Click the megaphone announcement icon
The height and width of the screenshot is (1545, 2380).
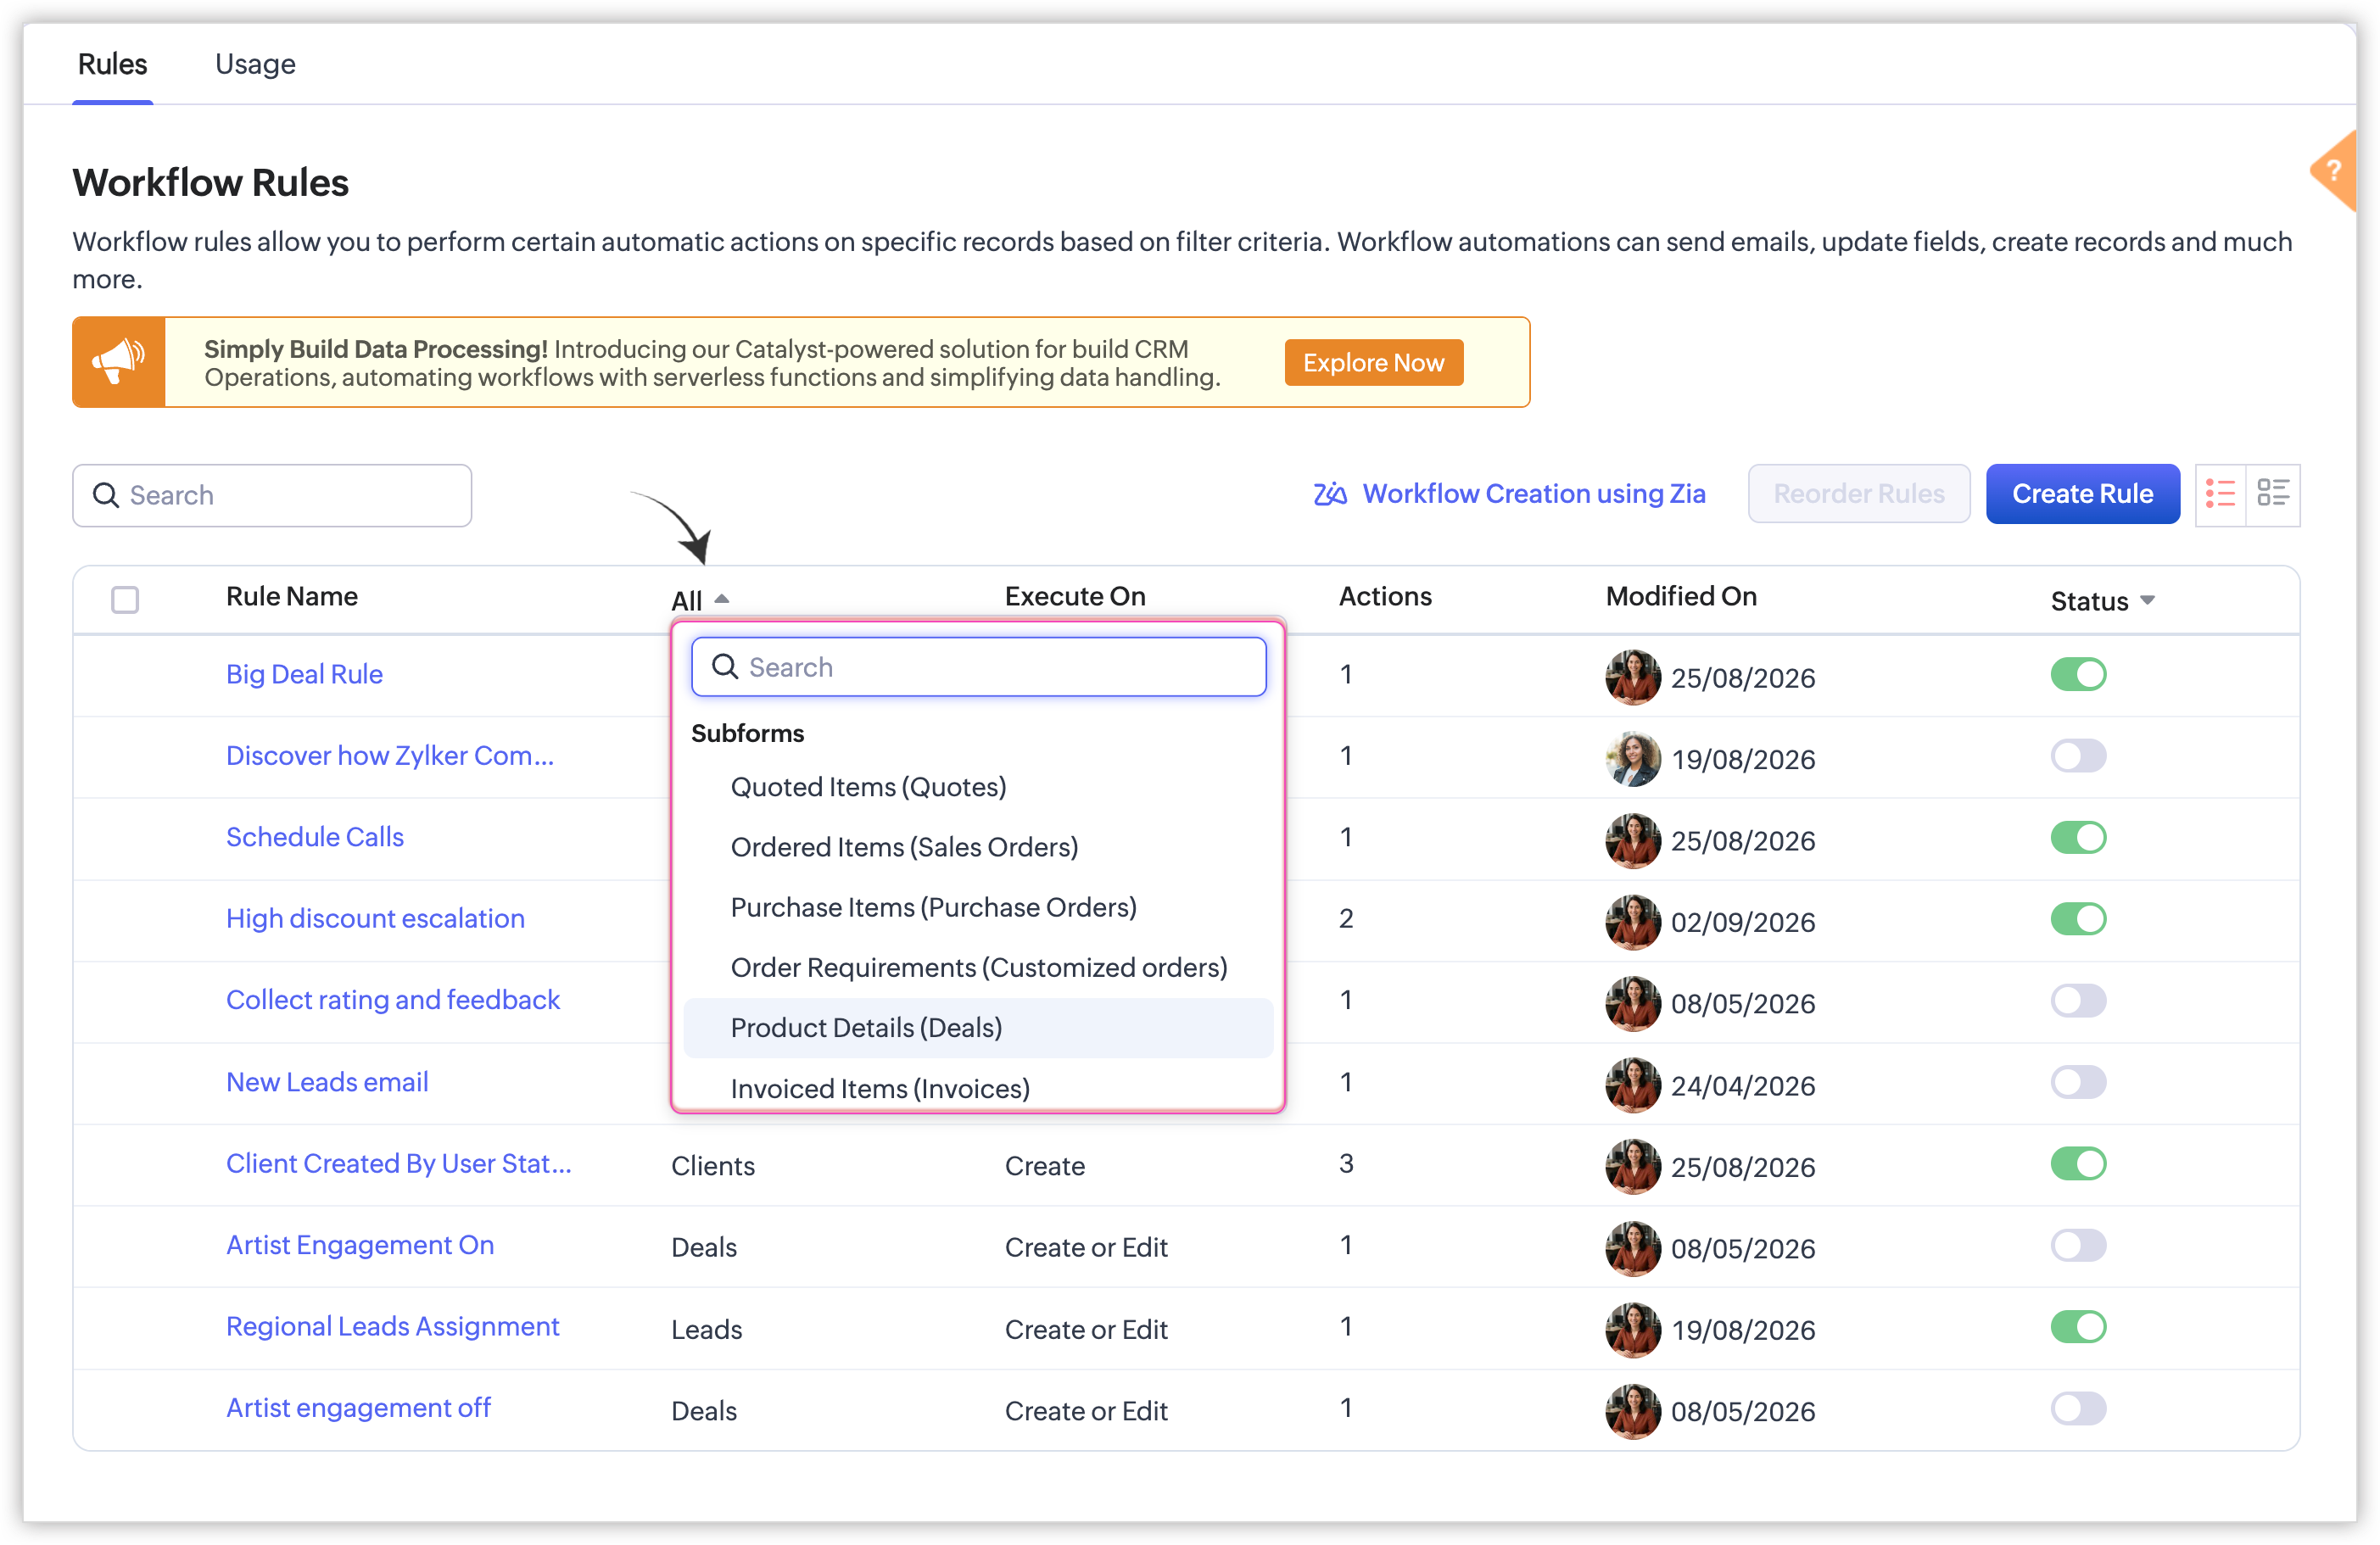(x=119, y=362)
